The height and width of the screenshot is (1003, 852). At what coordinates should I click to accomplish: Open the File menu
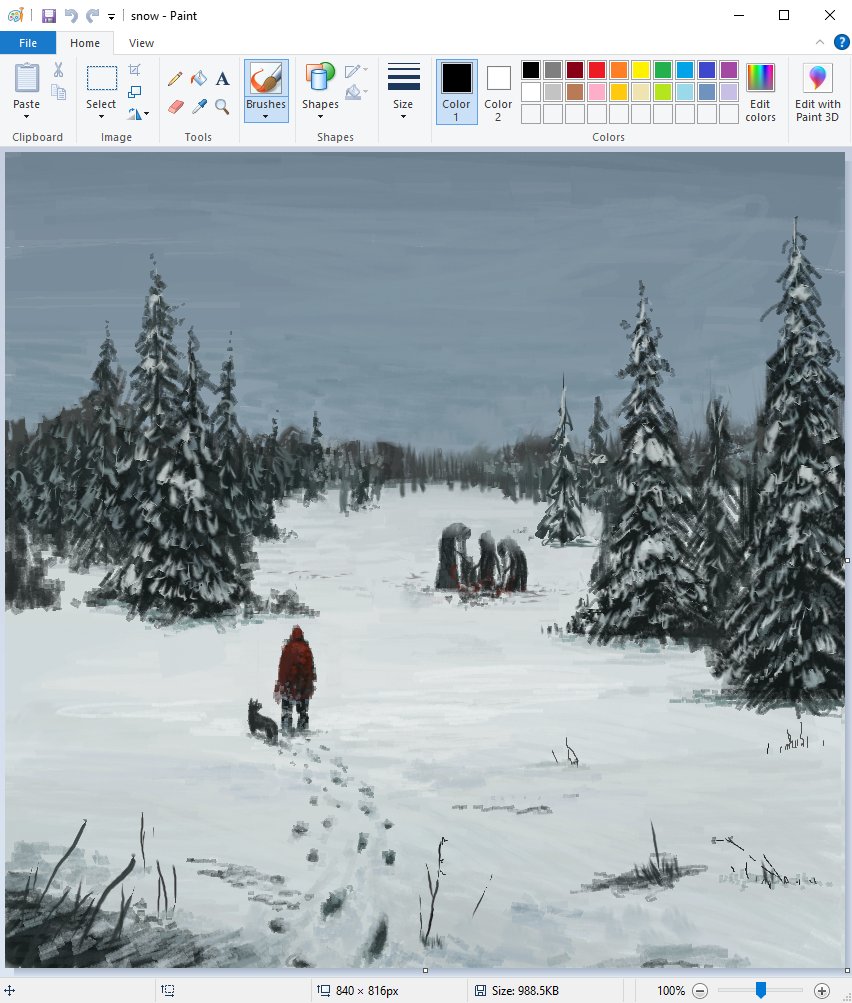coord(28,43)
